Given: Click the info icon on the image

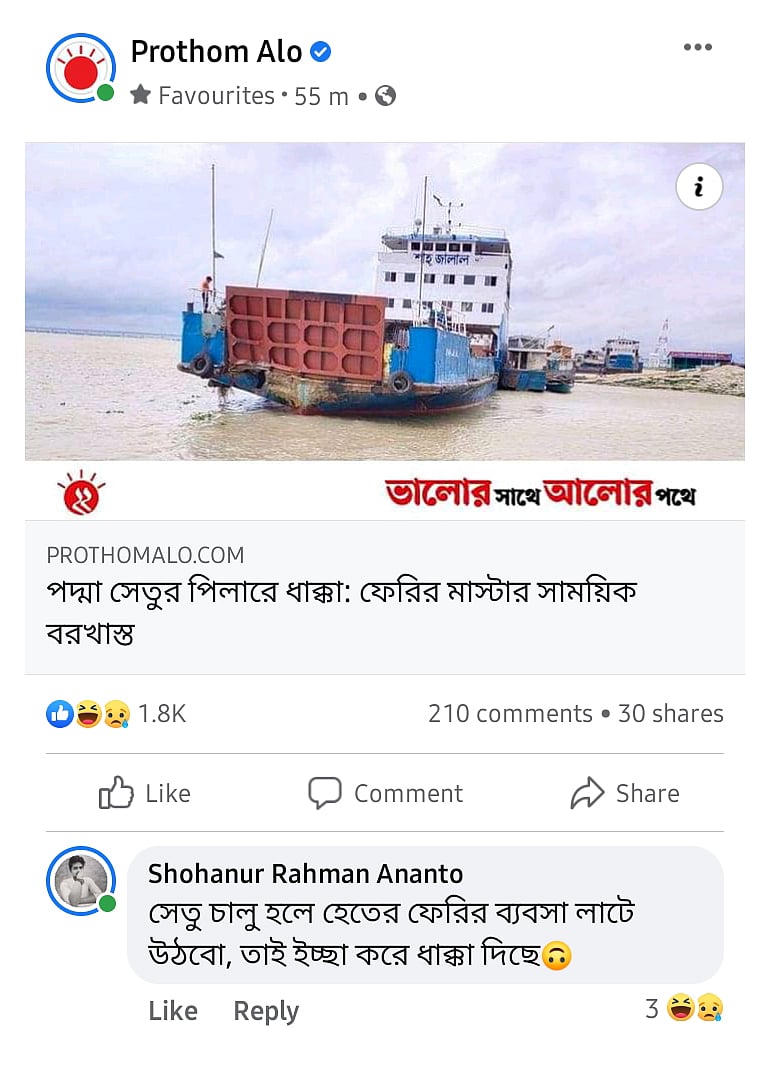Looking at the screenshot, I should tap(699, 187).
